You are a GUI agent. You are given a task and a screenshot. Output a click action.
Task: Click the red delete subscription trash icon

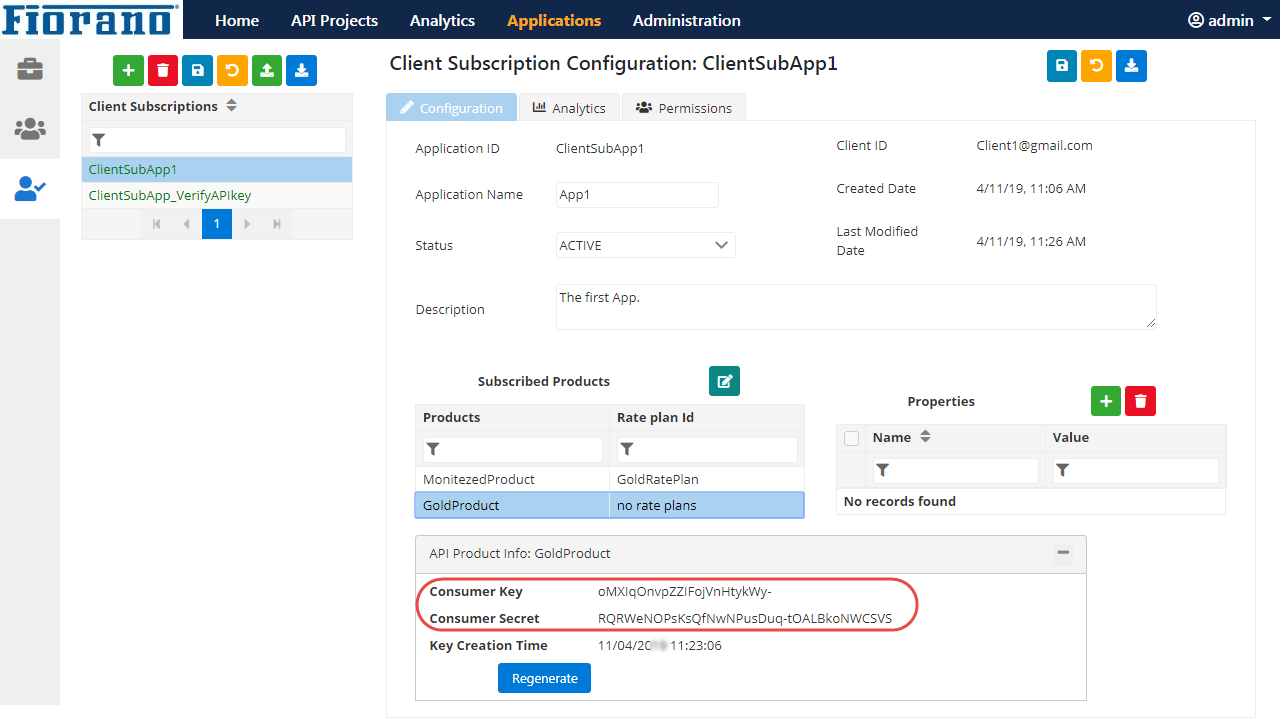coord(163,70)
